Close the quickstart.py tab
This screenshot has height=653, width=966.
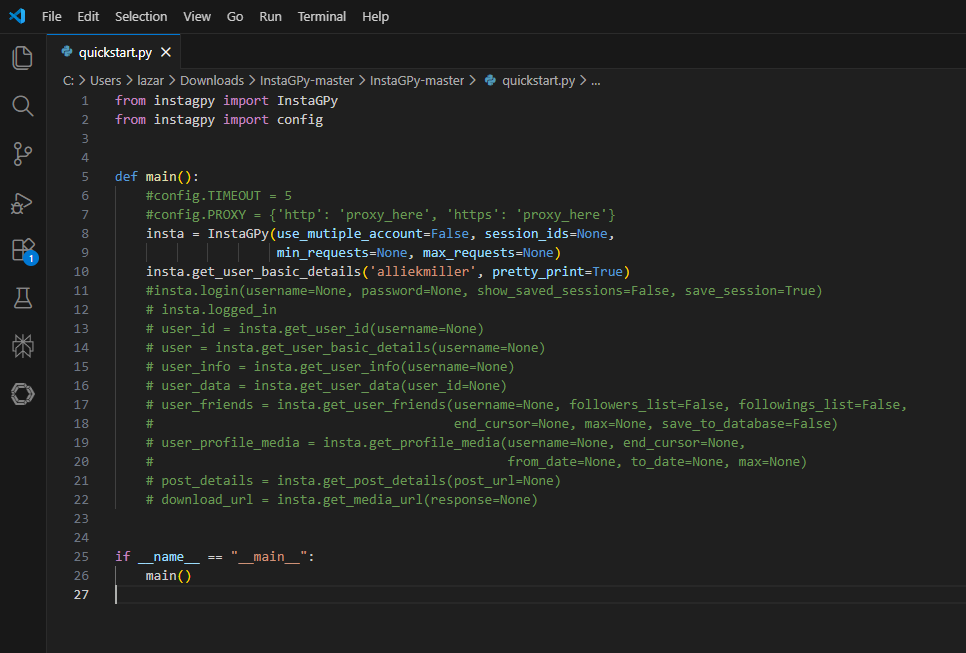click(x=166, y=52)
